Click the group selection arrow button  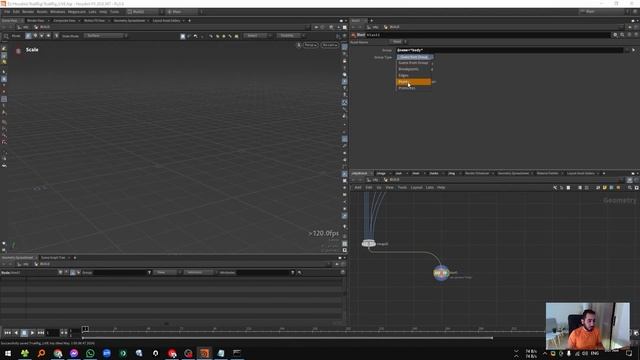[x=633, y=50]
